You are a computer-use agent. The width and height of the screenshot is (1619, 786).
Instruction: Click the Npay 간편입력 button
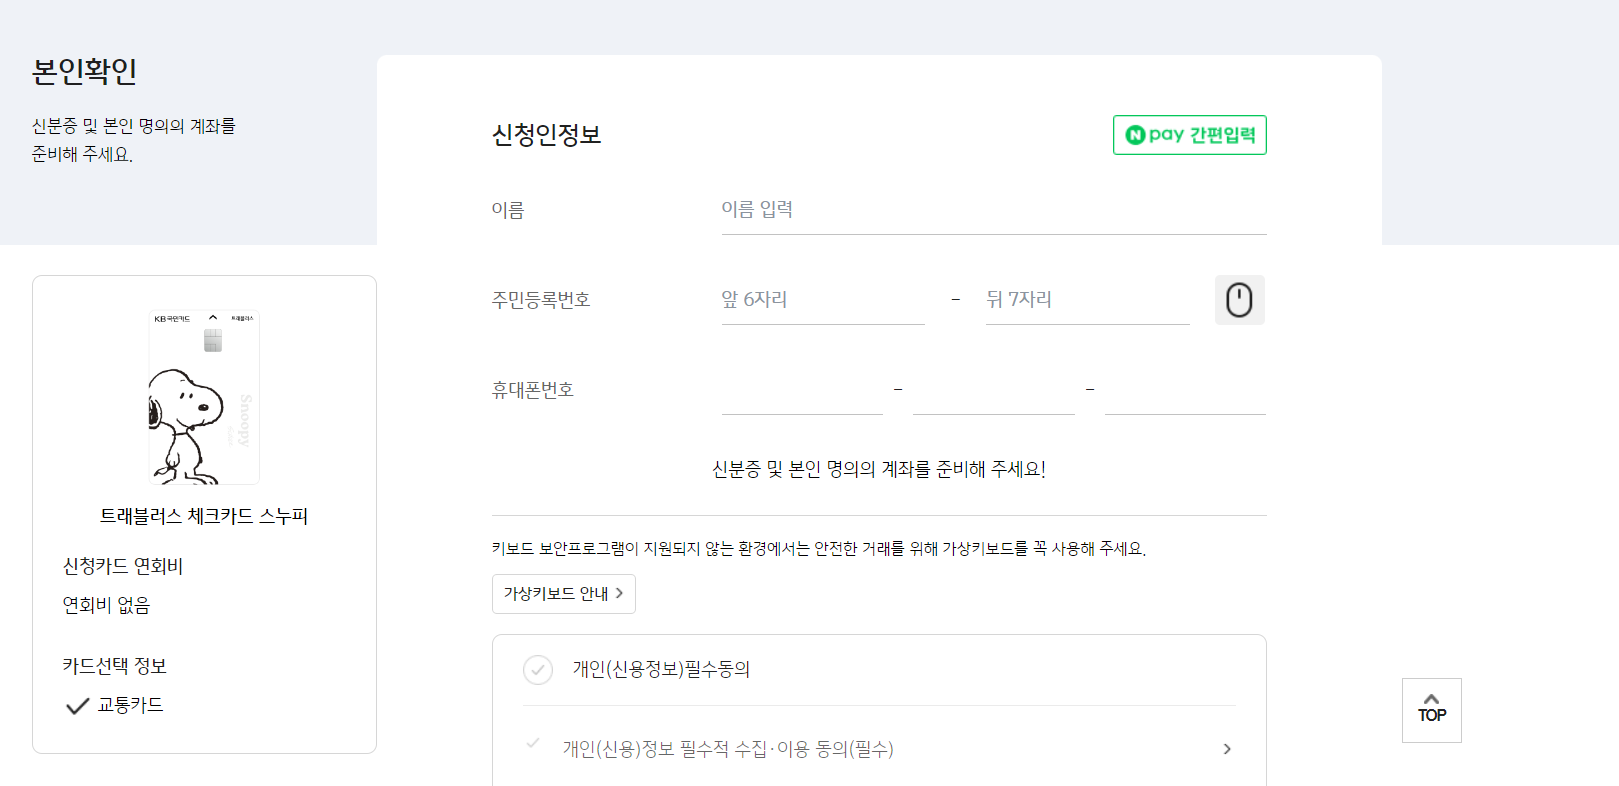(1189, 135)
